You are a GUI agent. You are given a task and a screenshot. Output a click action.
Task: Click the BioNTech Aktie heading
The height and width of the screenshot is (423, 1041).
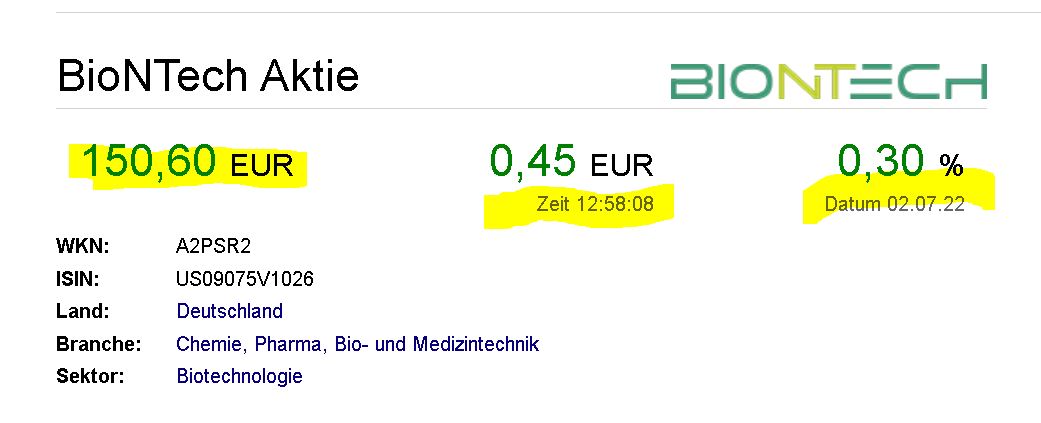click(x=208, y=76)
